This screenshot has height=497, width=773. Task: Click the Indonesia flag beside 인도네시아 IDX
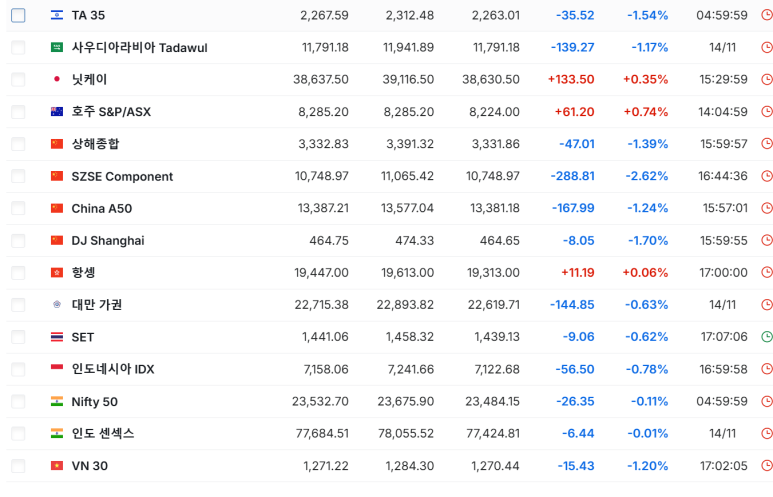click(57, 367)
